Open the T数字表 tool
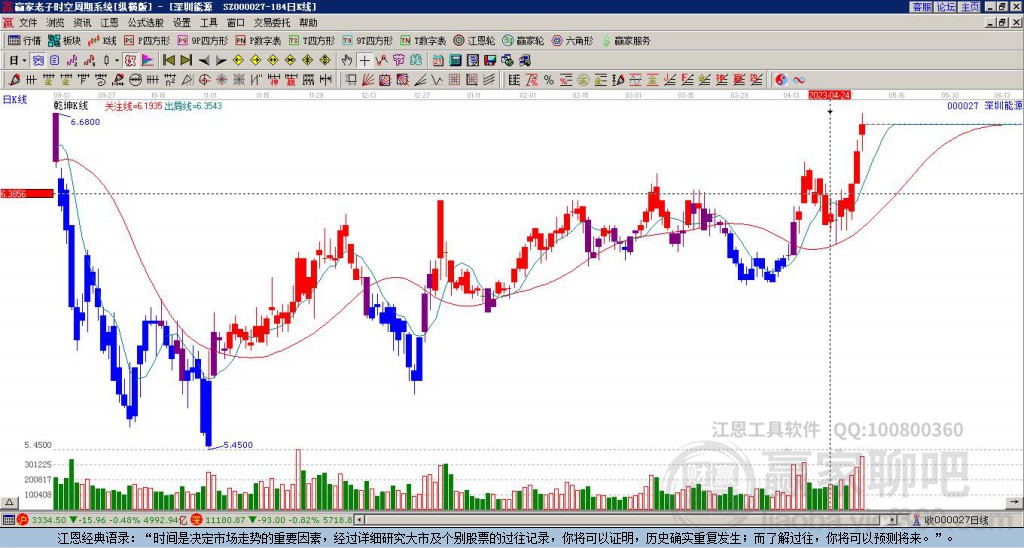 coord(424,40)
